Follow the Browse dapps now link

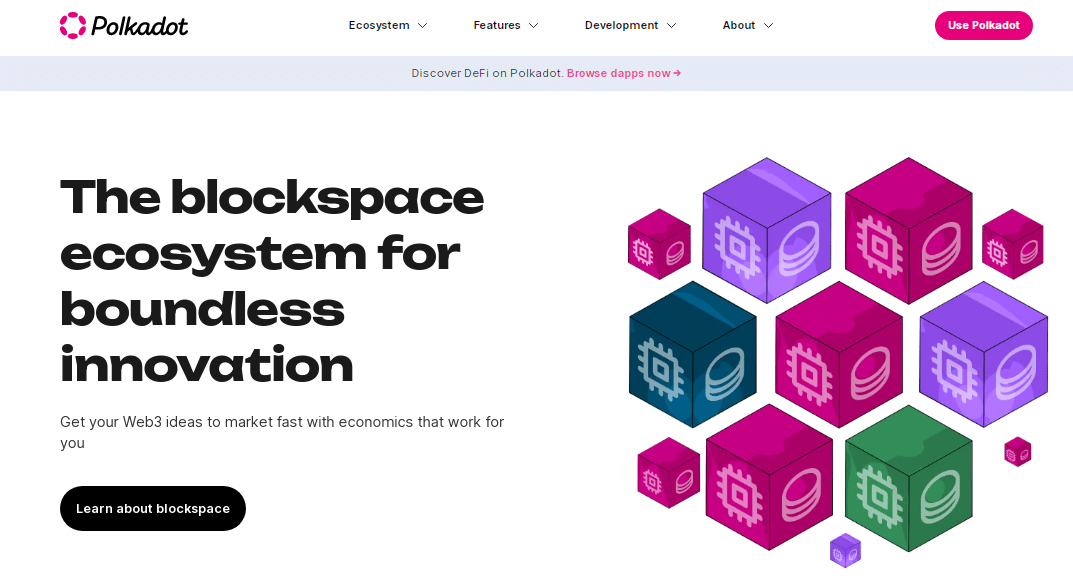click(623, 73)
